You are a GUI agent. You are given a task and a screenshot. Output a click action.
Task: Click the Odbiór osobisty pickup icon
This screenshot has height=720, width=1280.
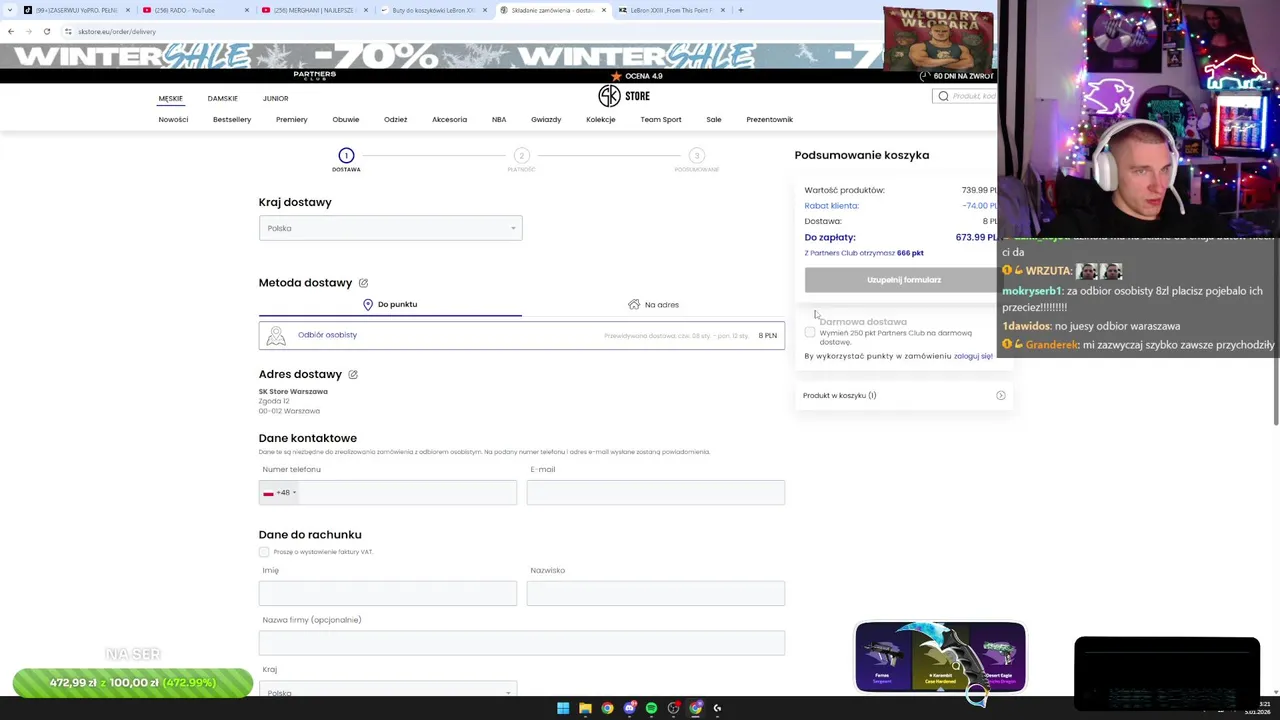click(276, 336)
